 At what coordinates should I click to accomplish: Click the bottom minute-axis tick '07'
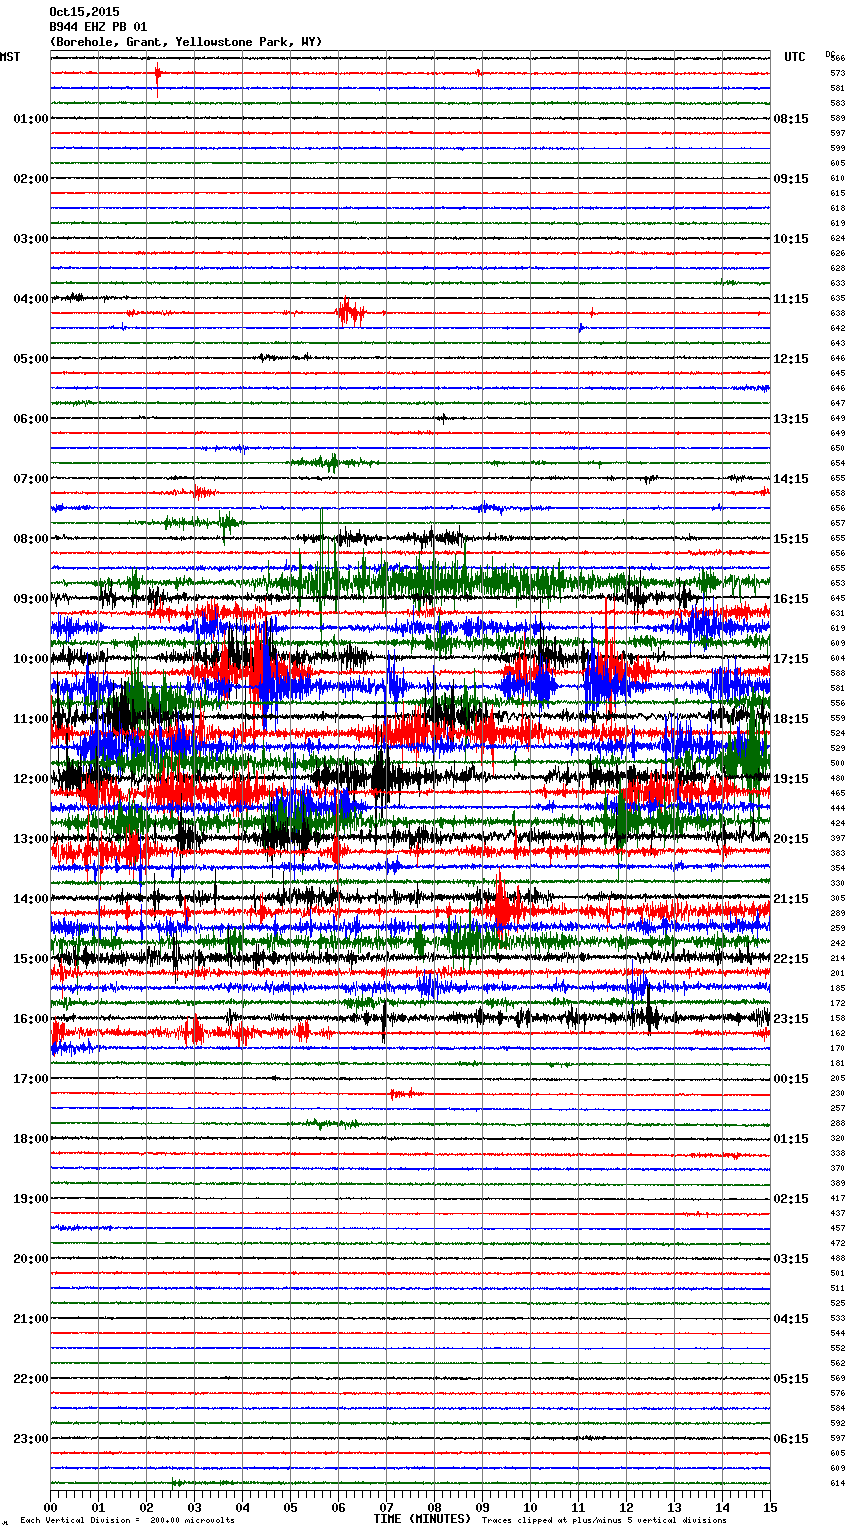pos(386,1507)
